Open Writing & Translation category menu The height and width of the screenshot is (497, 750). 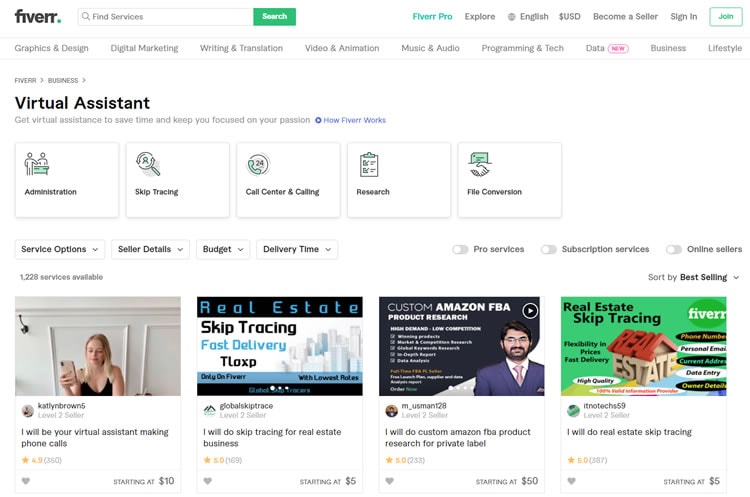[x=241, y=48]
